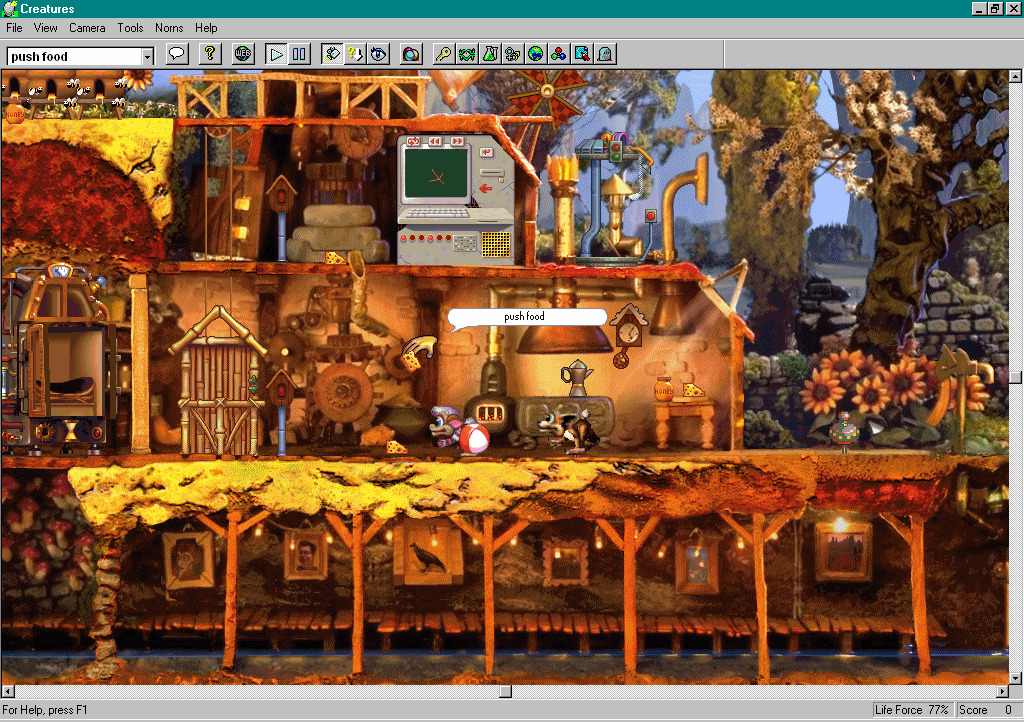The width and height of the screenshot is (1024, 722).
Task: Click the red-white beach ball
Action: [x=474, y=437]
